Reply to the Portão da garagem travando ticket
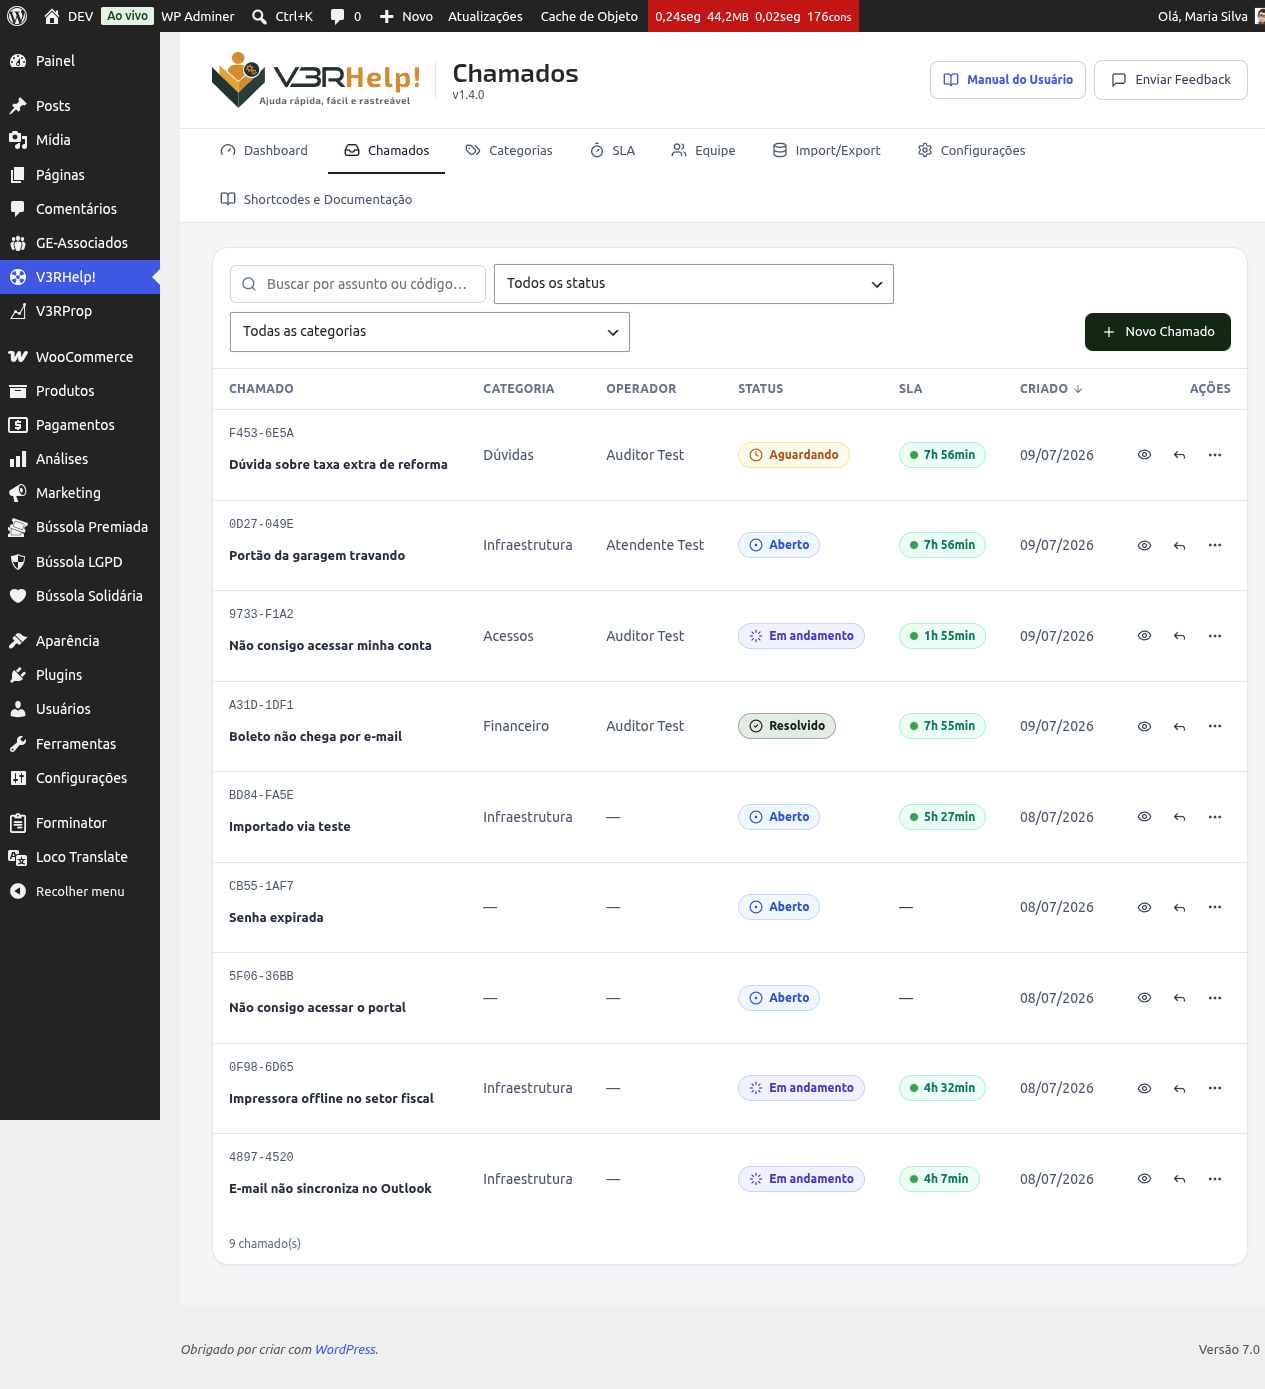Image resolution: width=1265 pixels, height=1389 pixels. (x=1179, y=545)
